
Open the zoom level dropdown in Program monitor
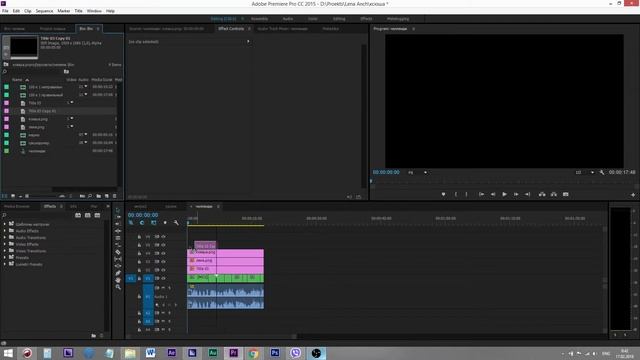tap(418, 173)
